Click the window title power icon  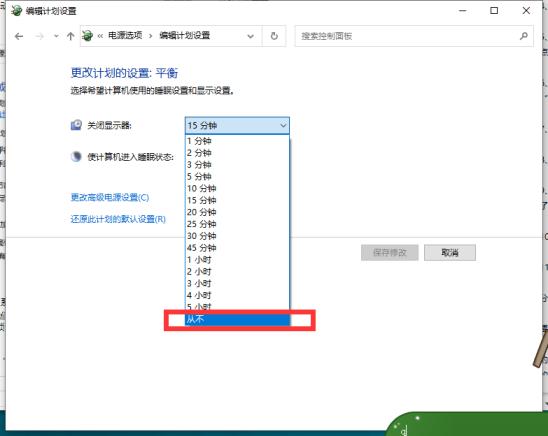(x=16, y=11)
